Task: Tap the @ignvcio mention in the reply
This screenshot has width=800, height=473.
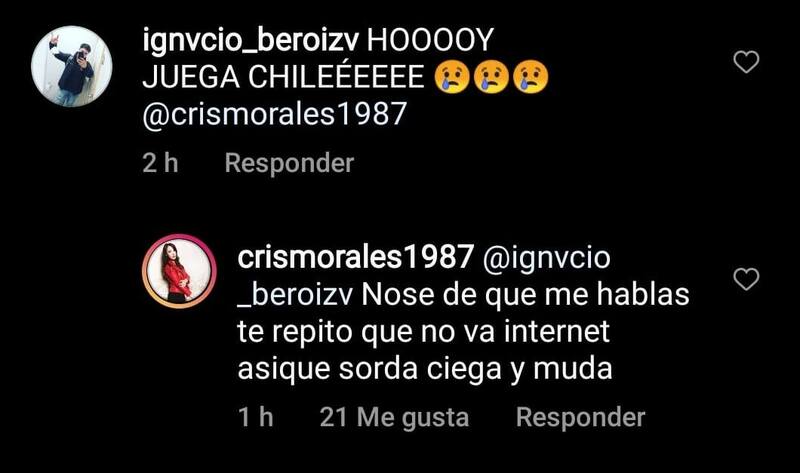Action: (x=546, y=258)
